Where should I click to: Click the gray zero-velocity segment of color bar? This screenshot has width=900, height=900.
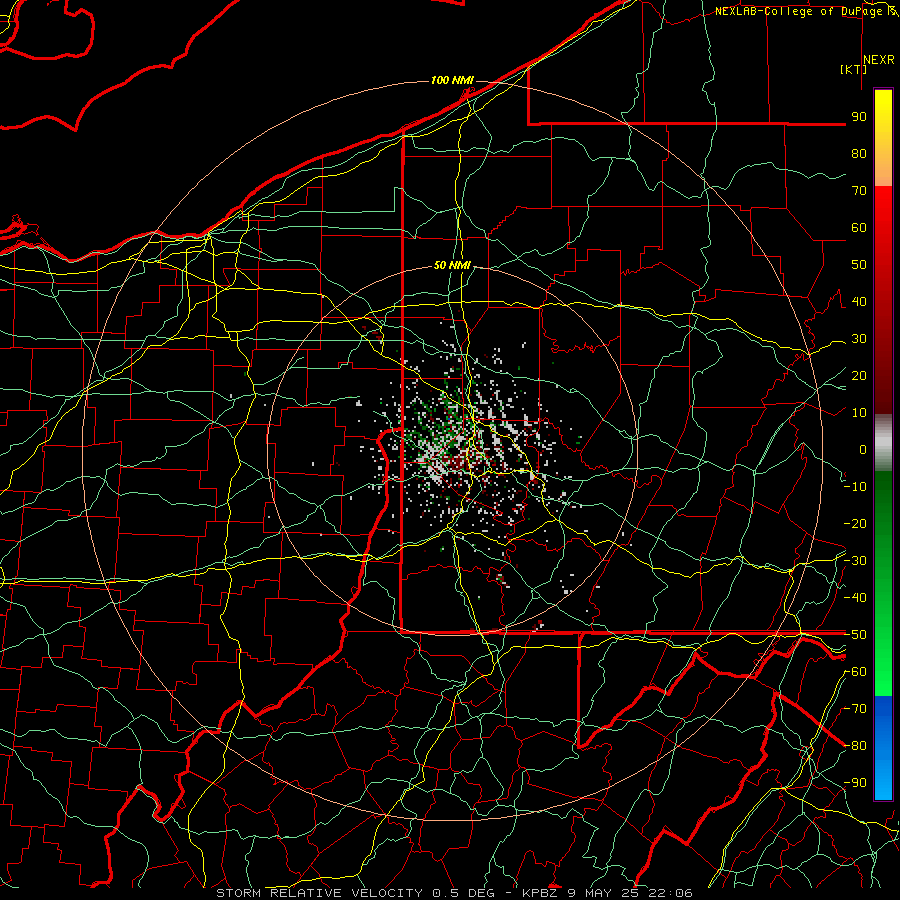point(883,442)
